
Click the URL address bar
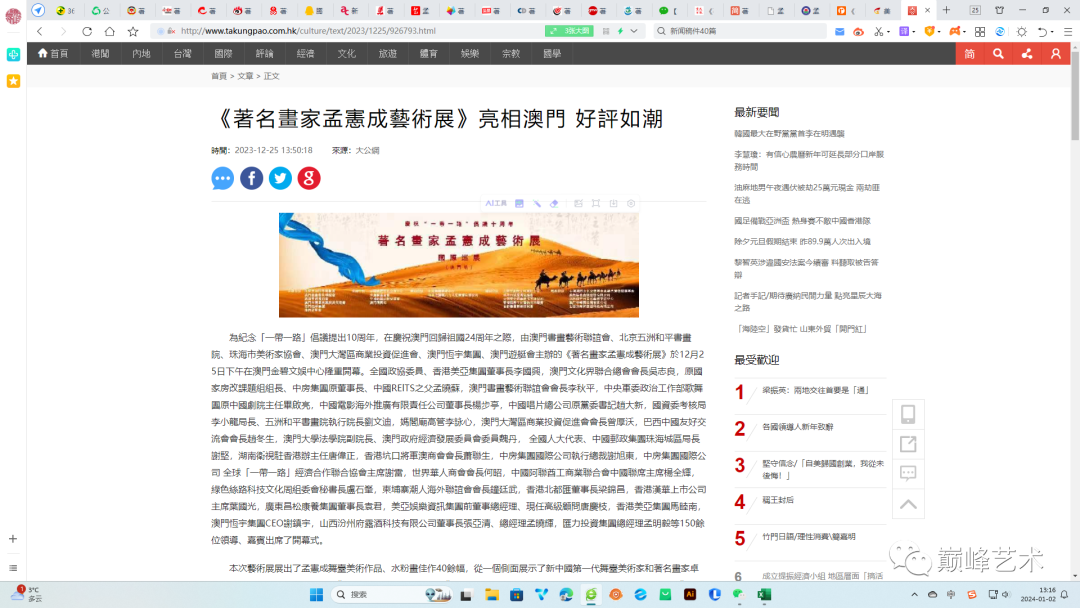(x=340, y=31)
